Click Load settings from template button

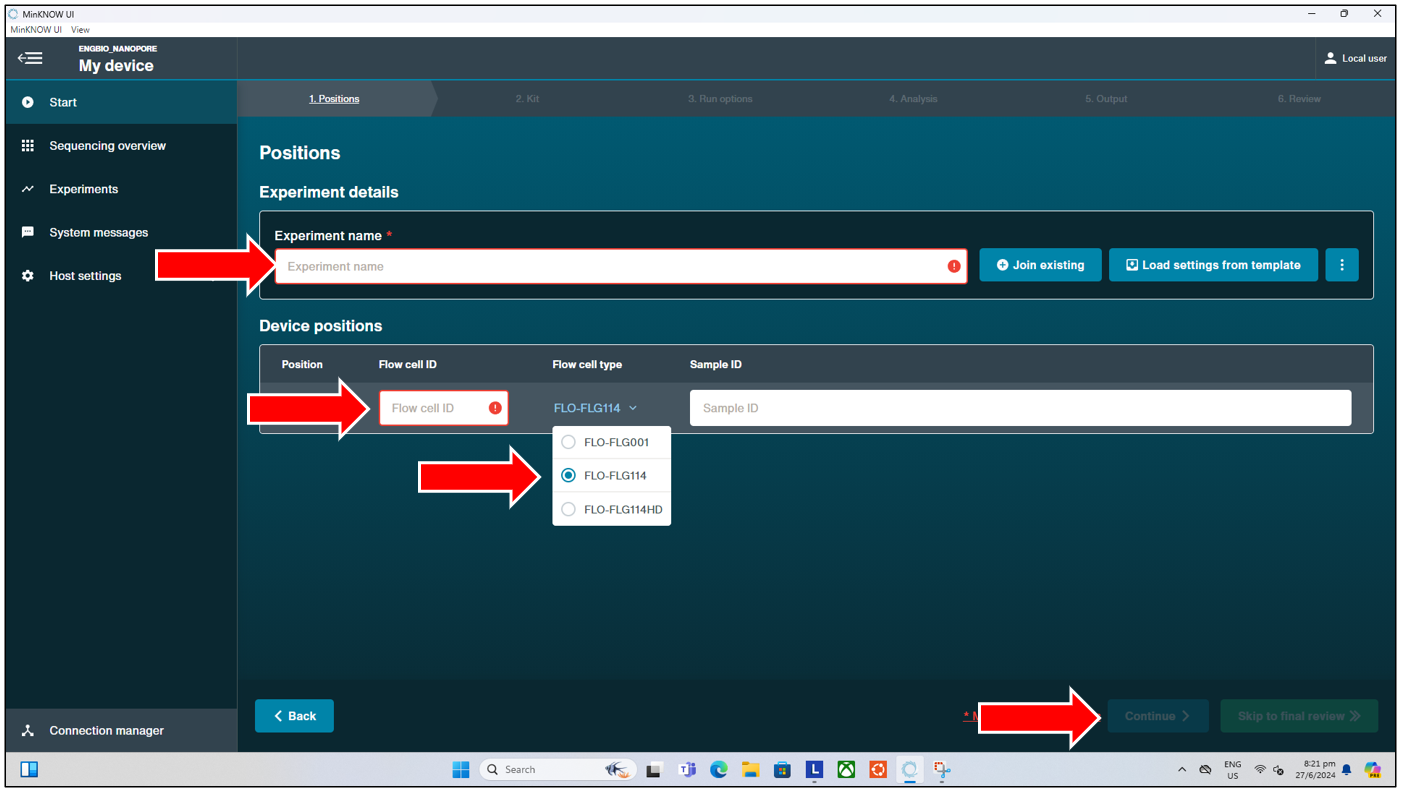point(1213,265)
